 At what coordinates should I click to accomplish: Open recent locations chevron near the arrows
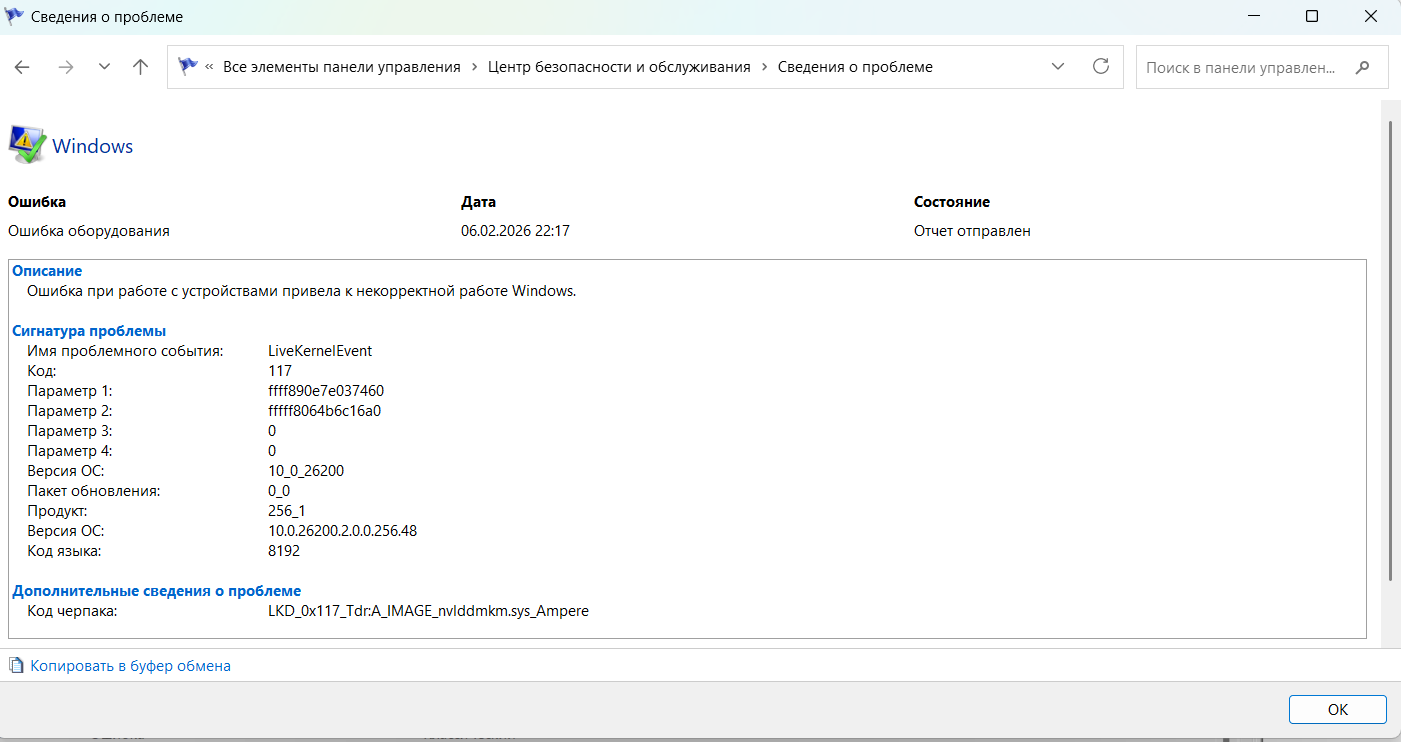104,67
